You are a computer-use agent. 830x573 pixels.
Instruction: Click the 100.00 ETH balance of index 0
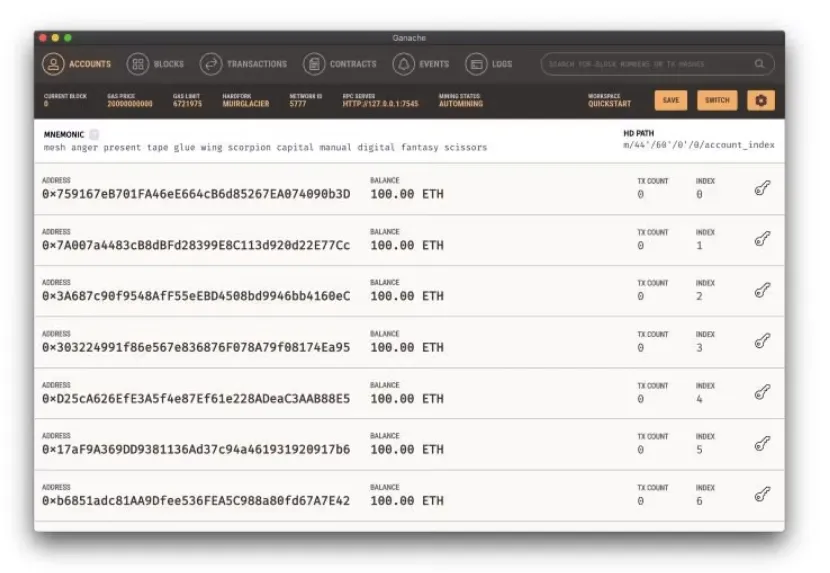(407, 194)
